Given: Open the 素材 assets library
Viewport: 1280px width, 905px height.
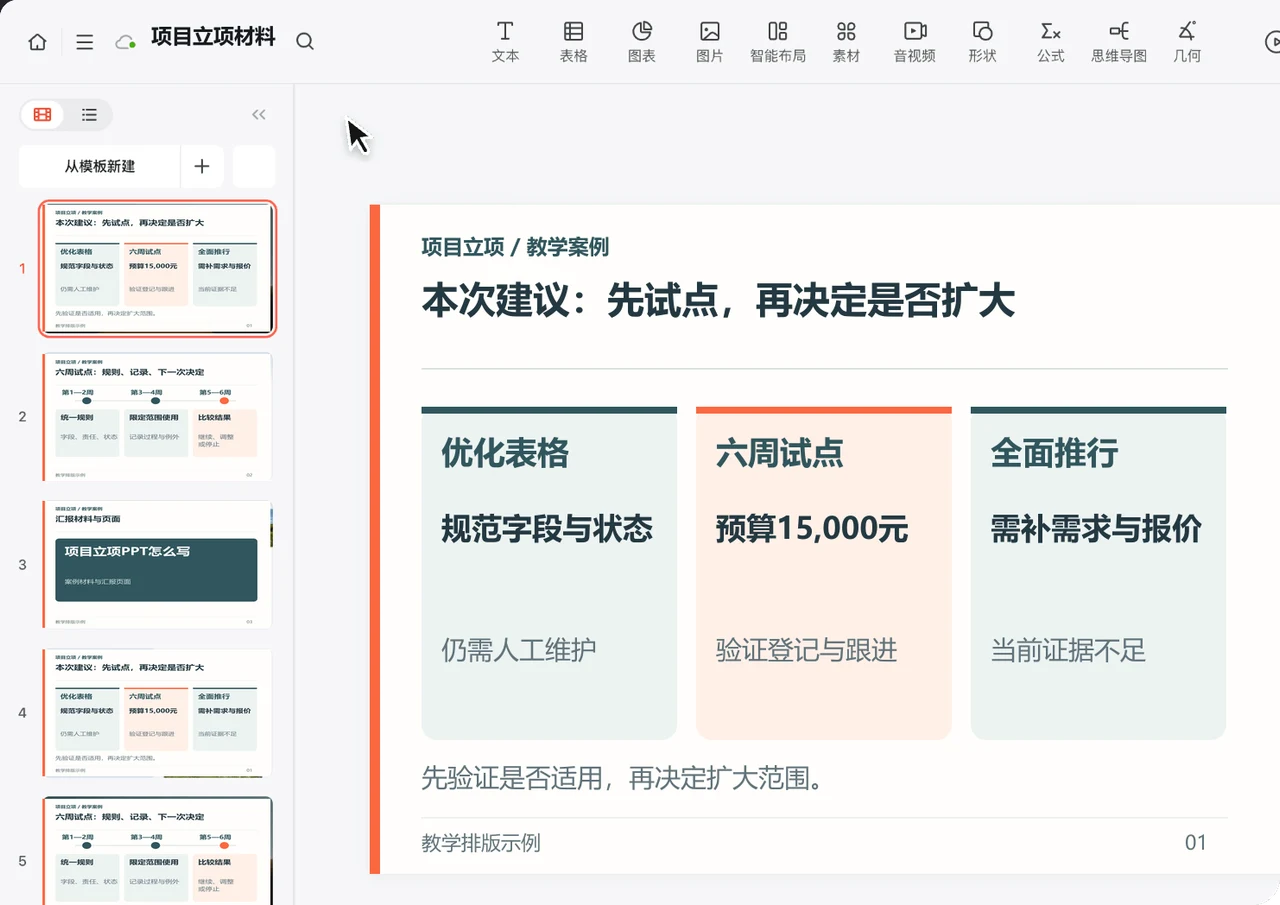Looking at the screenshot, I should (x=846, y=42).
